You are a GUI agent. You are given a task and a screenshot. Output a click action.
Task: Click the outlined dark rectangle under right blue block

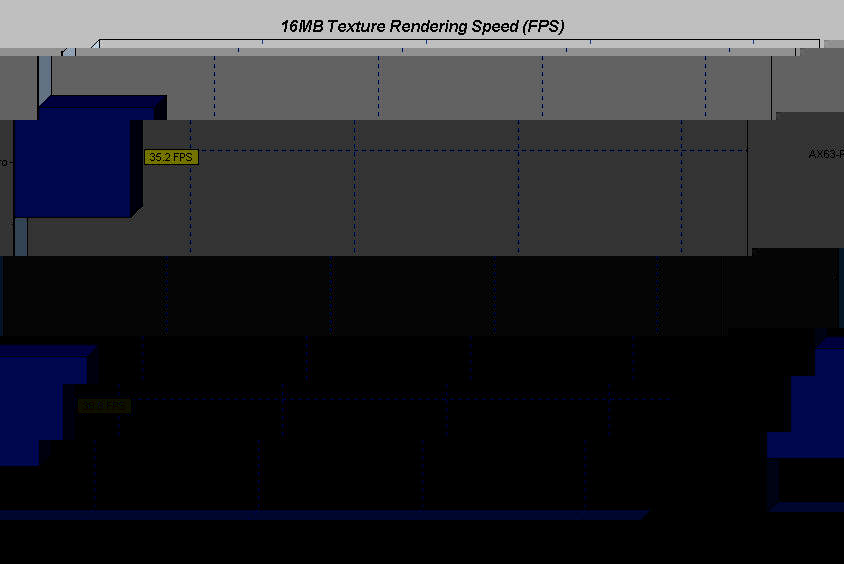[810, 482]
